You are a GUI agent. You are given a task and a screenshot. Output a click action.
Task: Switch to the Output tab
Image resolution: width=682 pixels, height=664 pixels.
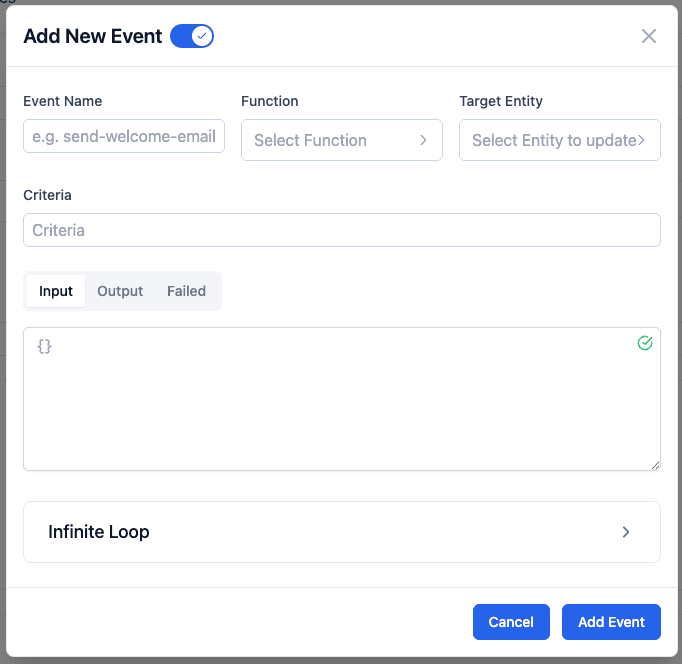(120, 291)
